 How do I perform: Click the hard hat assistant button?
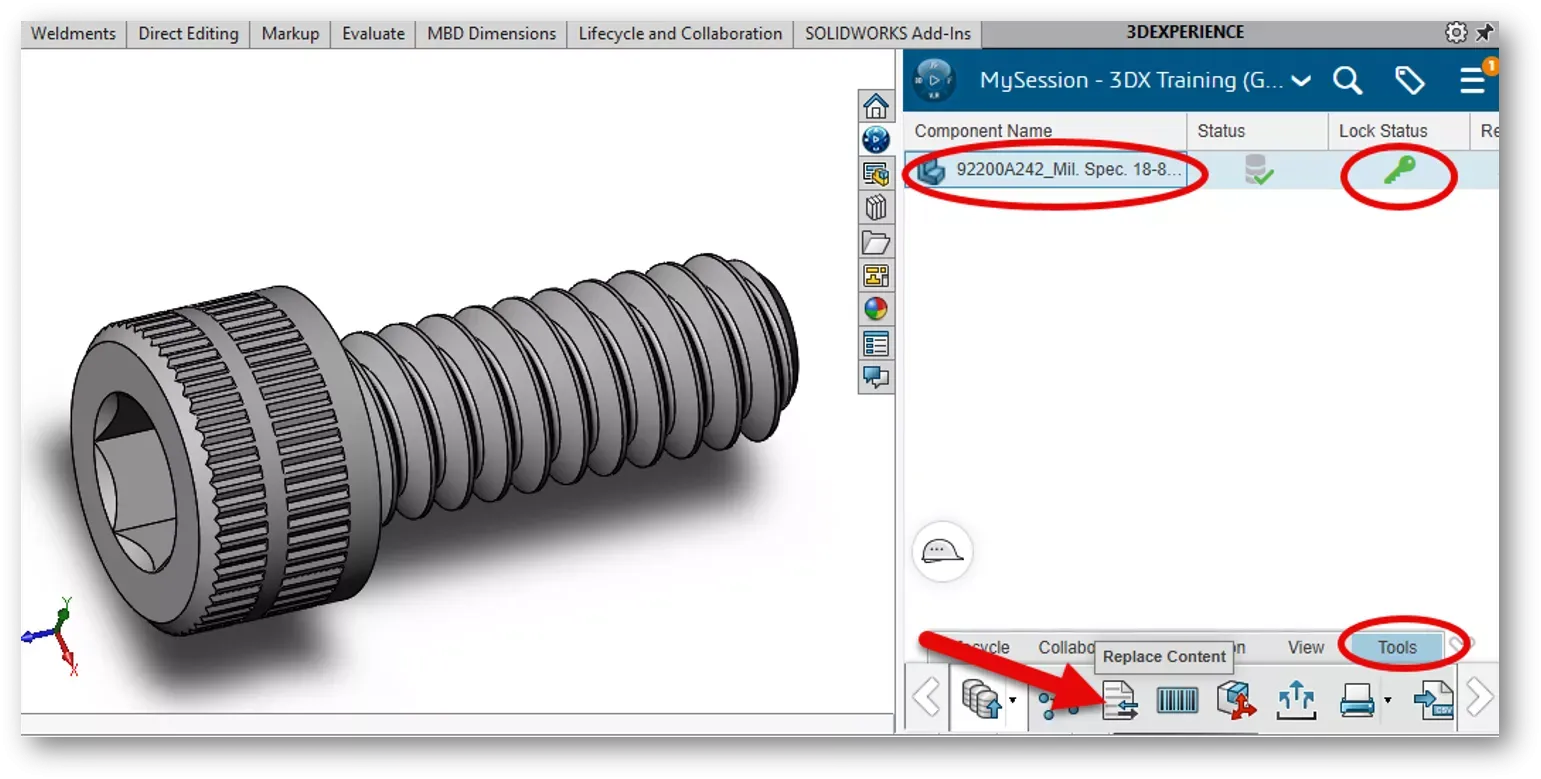pos(942,551)
